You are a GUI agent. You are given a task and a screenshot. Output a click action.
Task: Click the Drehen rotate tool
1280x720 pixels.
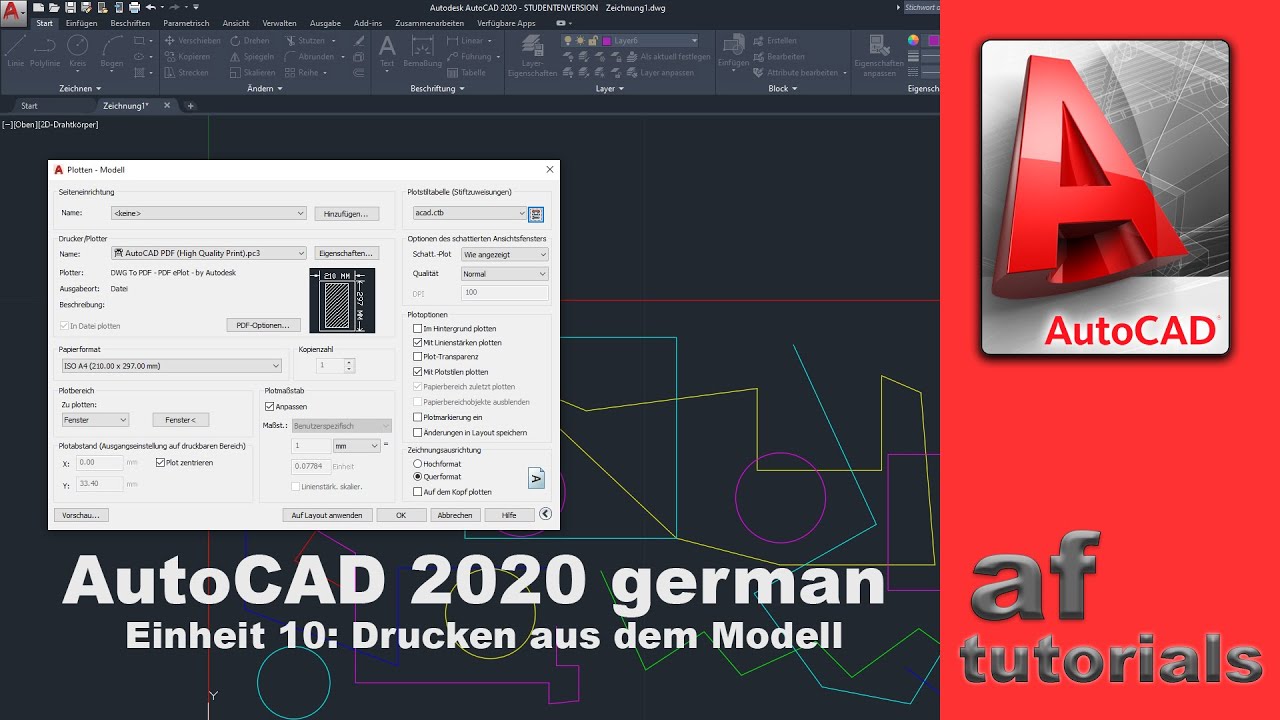[x=250, y=41]
